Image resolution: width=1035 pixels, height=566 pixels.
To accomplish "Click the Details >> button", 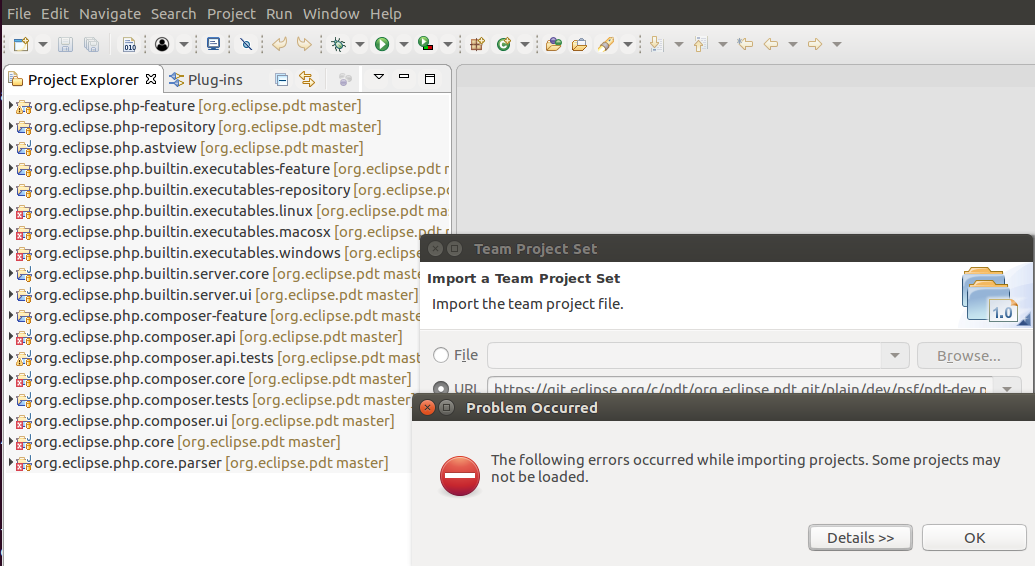I will [860, 538].
